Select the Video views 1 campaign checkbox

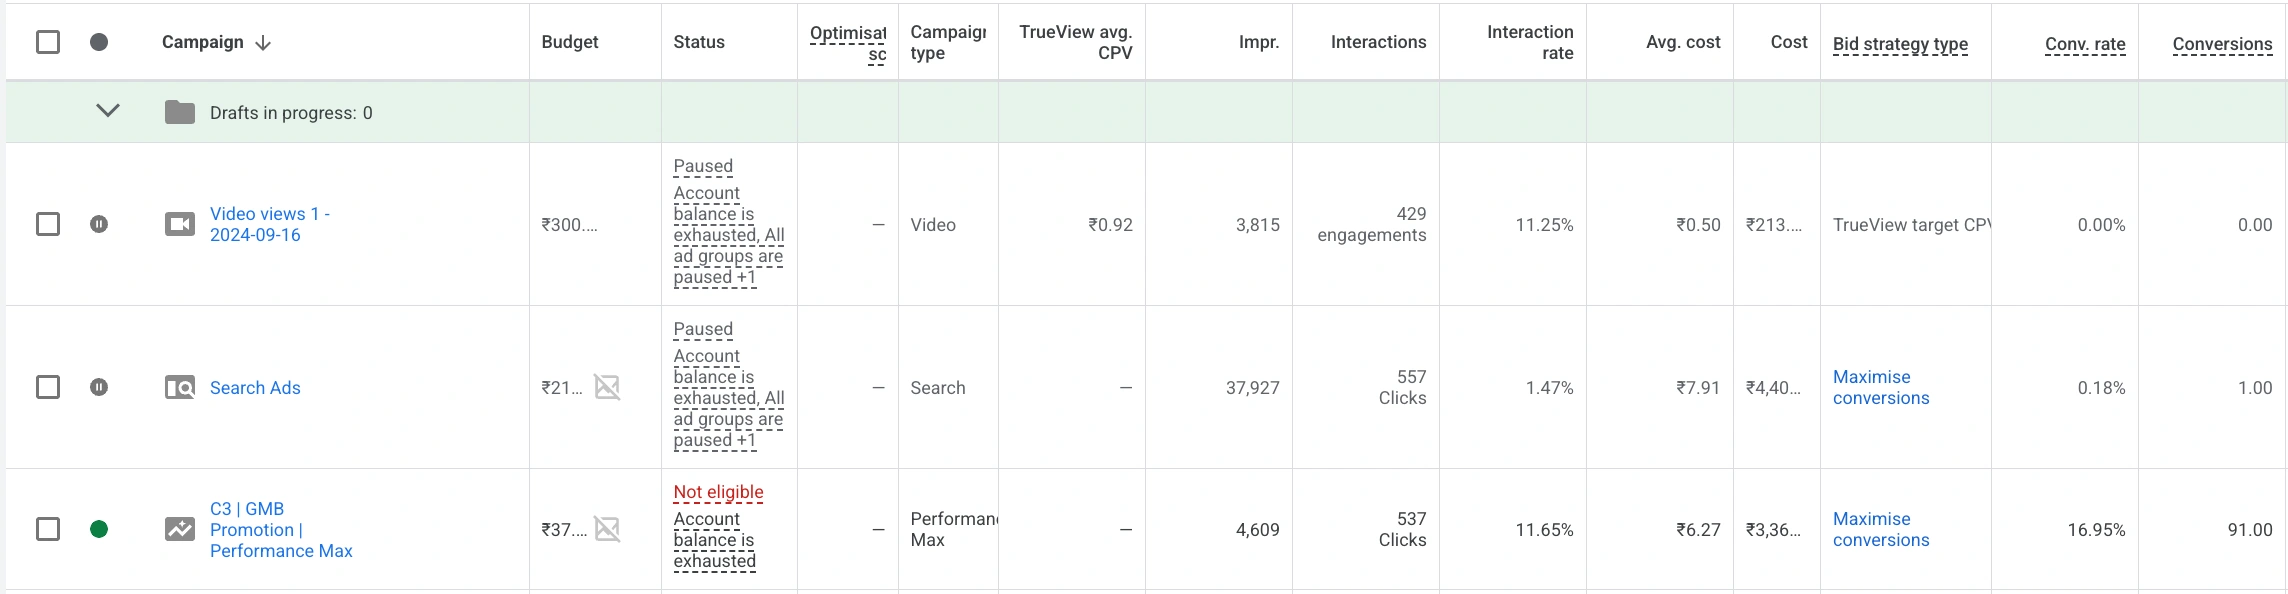pyautogui.click(x=48, y=224)
